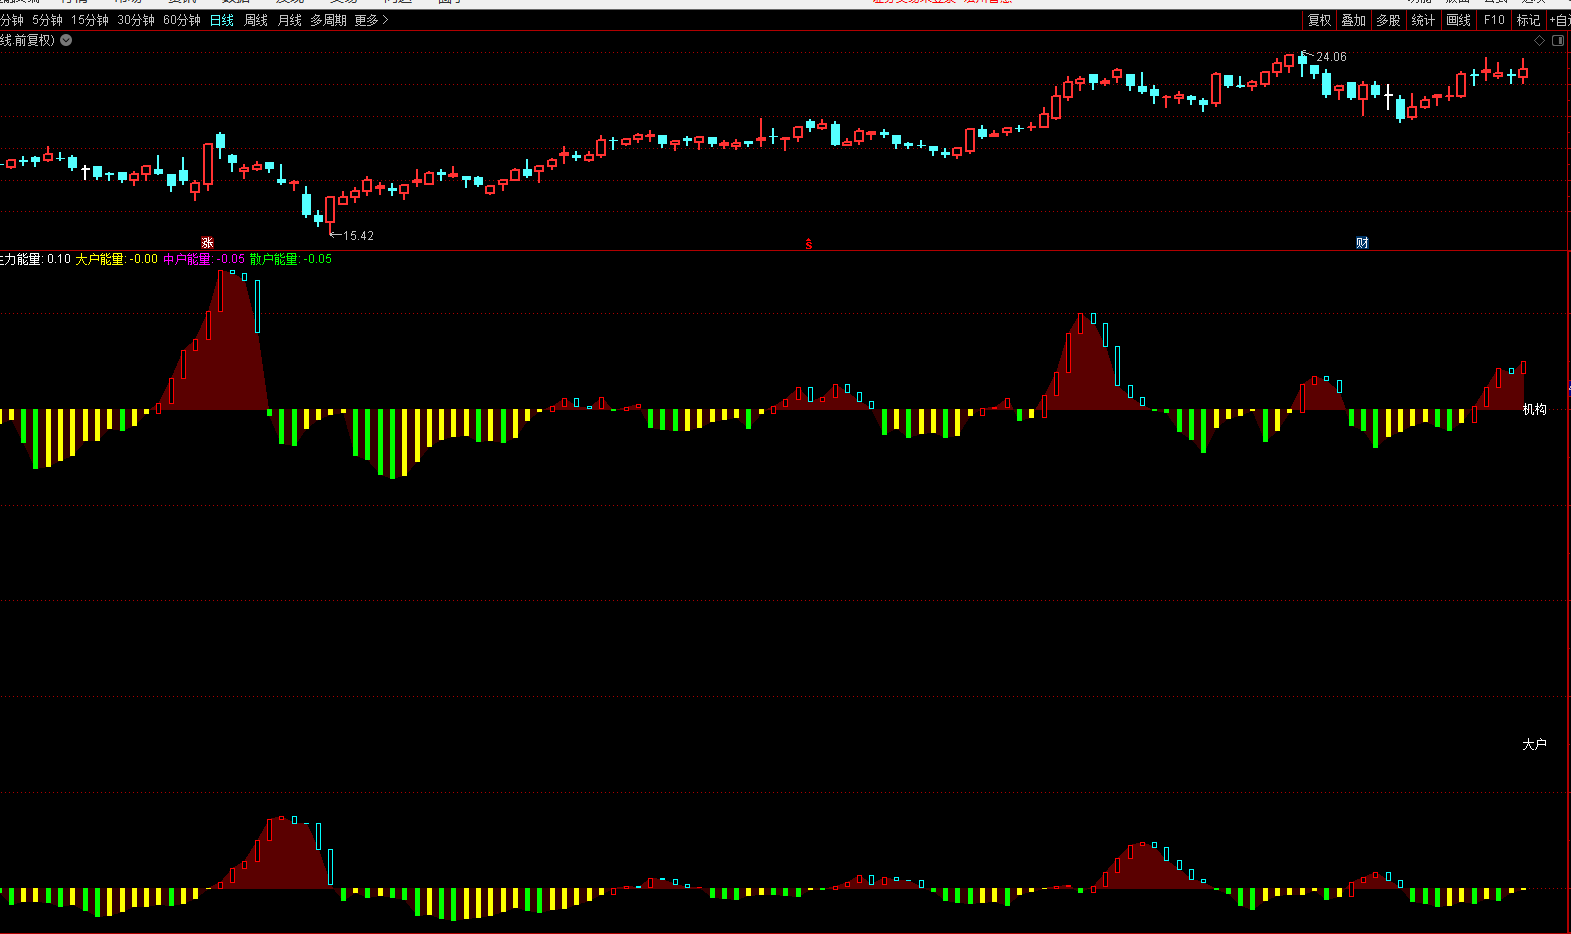
Task: Click the 15.42 low price label
Action: 357,236
